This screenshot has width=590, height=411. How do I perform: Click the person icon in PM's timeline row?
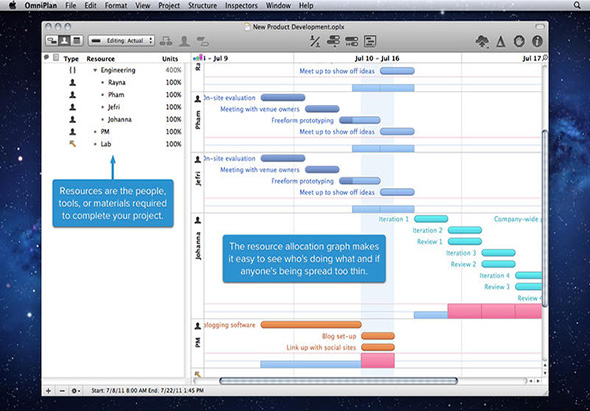click(x=198, y=326)
